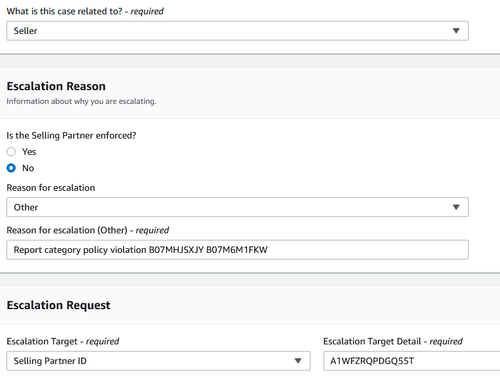Viewport: 500px width, 379px height.
Task: Click the 'Escalation Target - required' label
Action: pyautogui.click(x=63, y=341)
